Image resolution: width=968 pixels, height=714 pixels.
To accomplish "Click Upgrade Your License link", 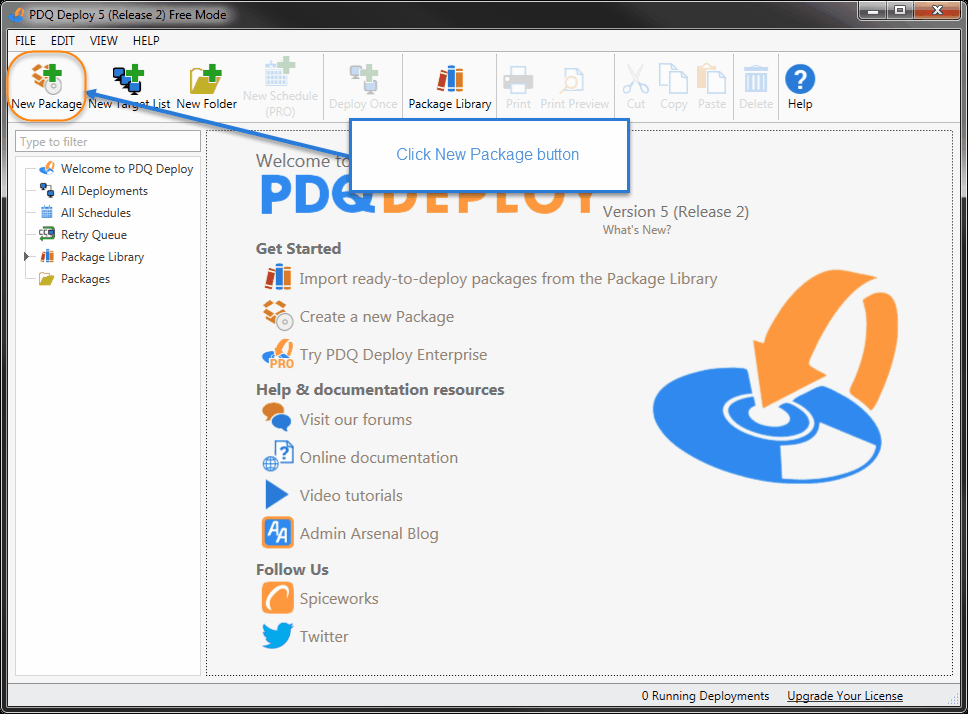I will [x=845, y=696].
